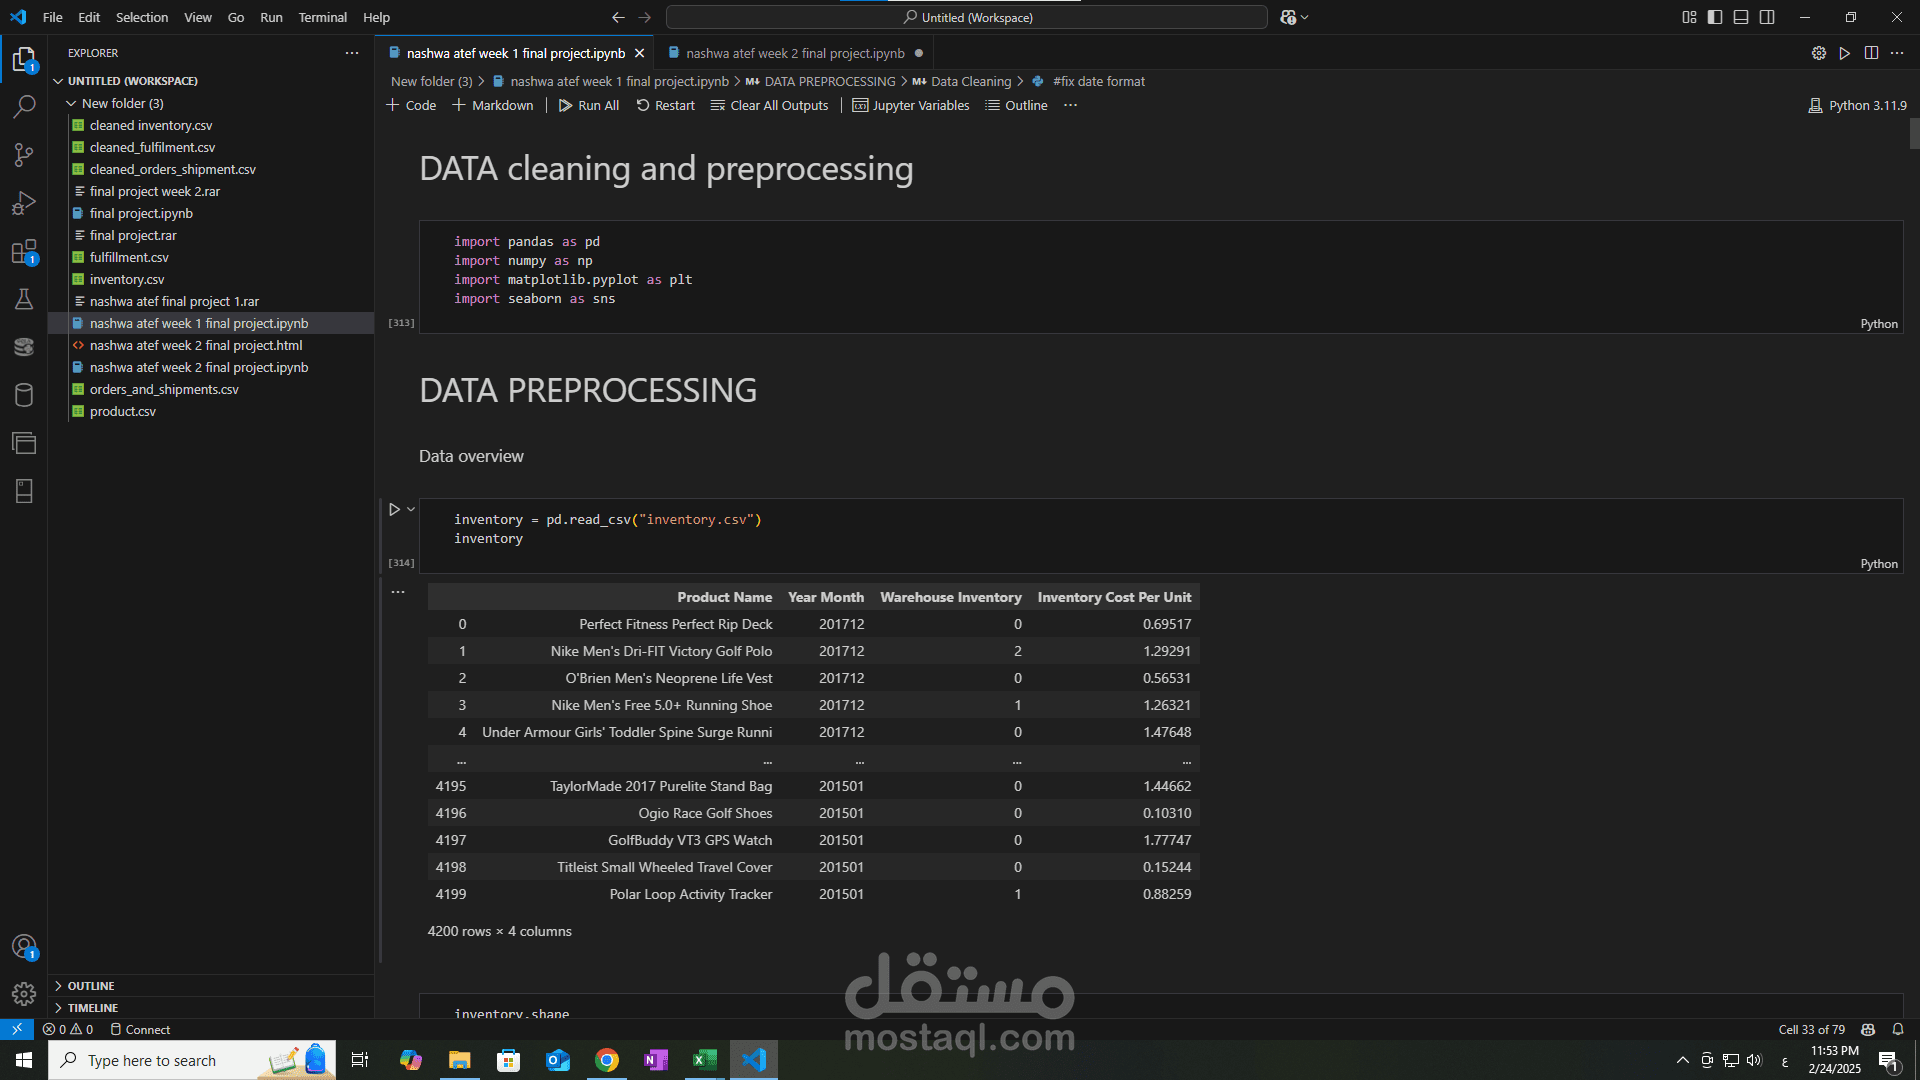Image resolution: width=1920 pixels, height=1080 pixels.
Task: Run the inventory read_csv cell
Action: tap(394, 510)
